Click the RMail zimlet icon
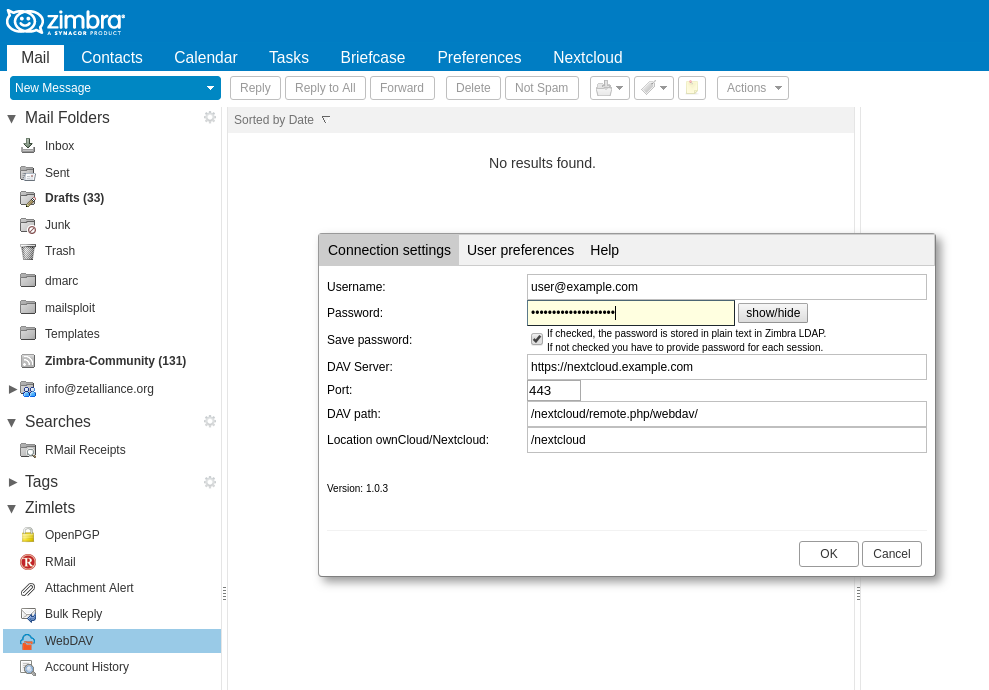 tap(28, 562)
